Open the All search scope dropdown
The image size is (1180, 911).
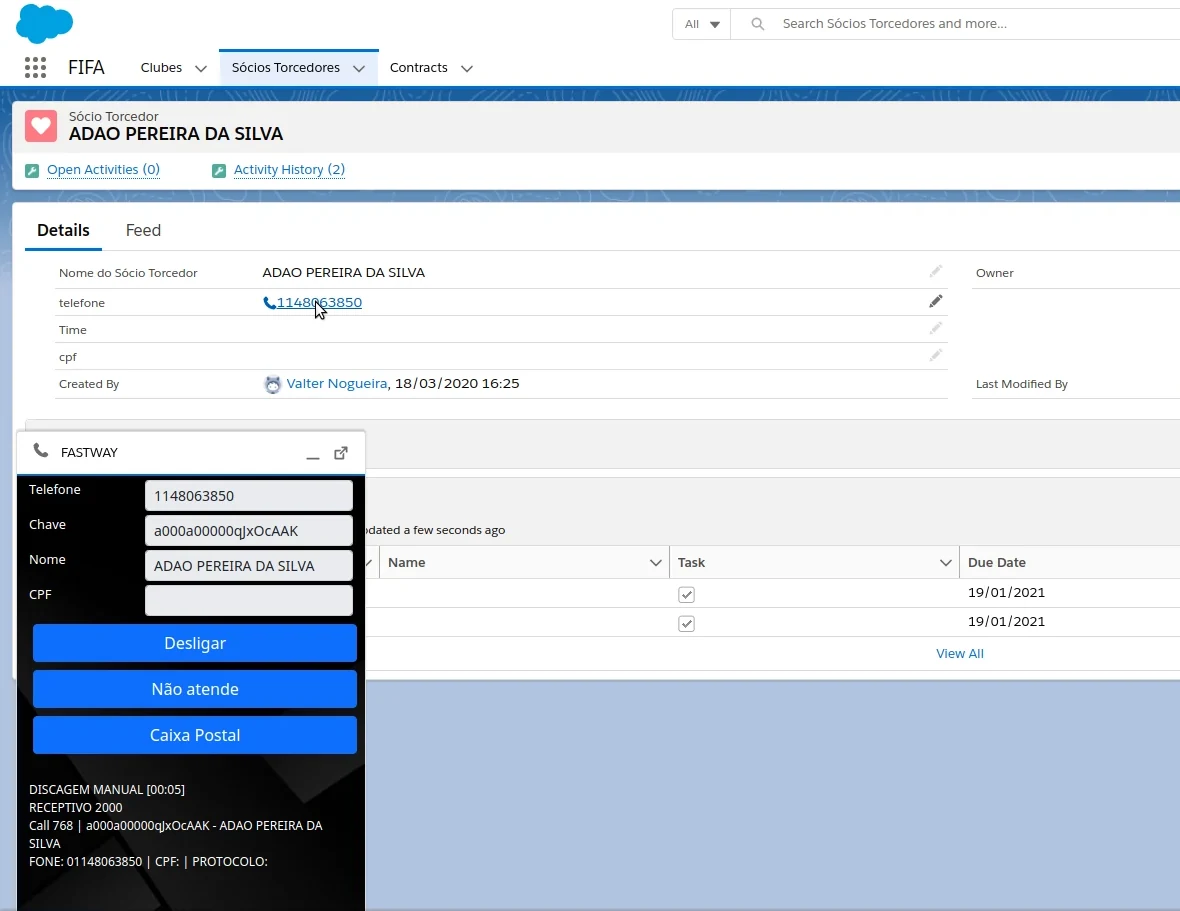point(701,24)
